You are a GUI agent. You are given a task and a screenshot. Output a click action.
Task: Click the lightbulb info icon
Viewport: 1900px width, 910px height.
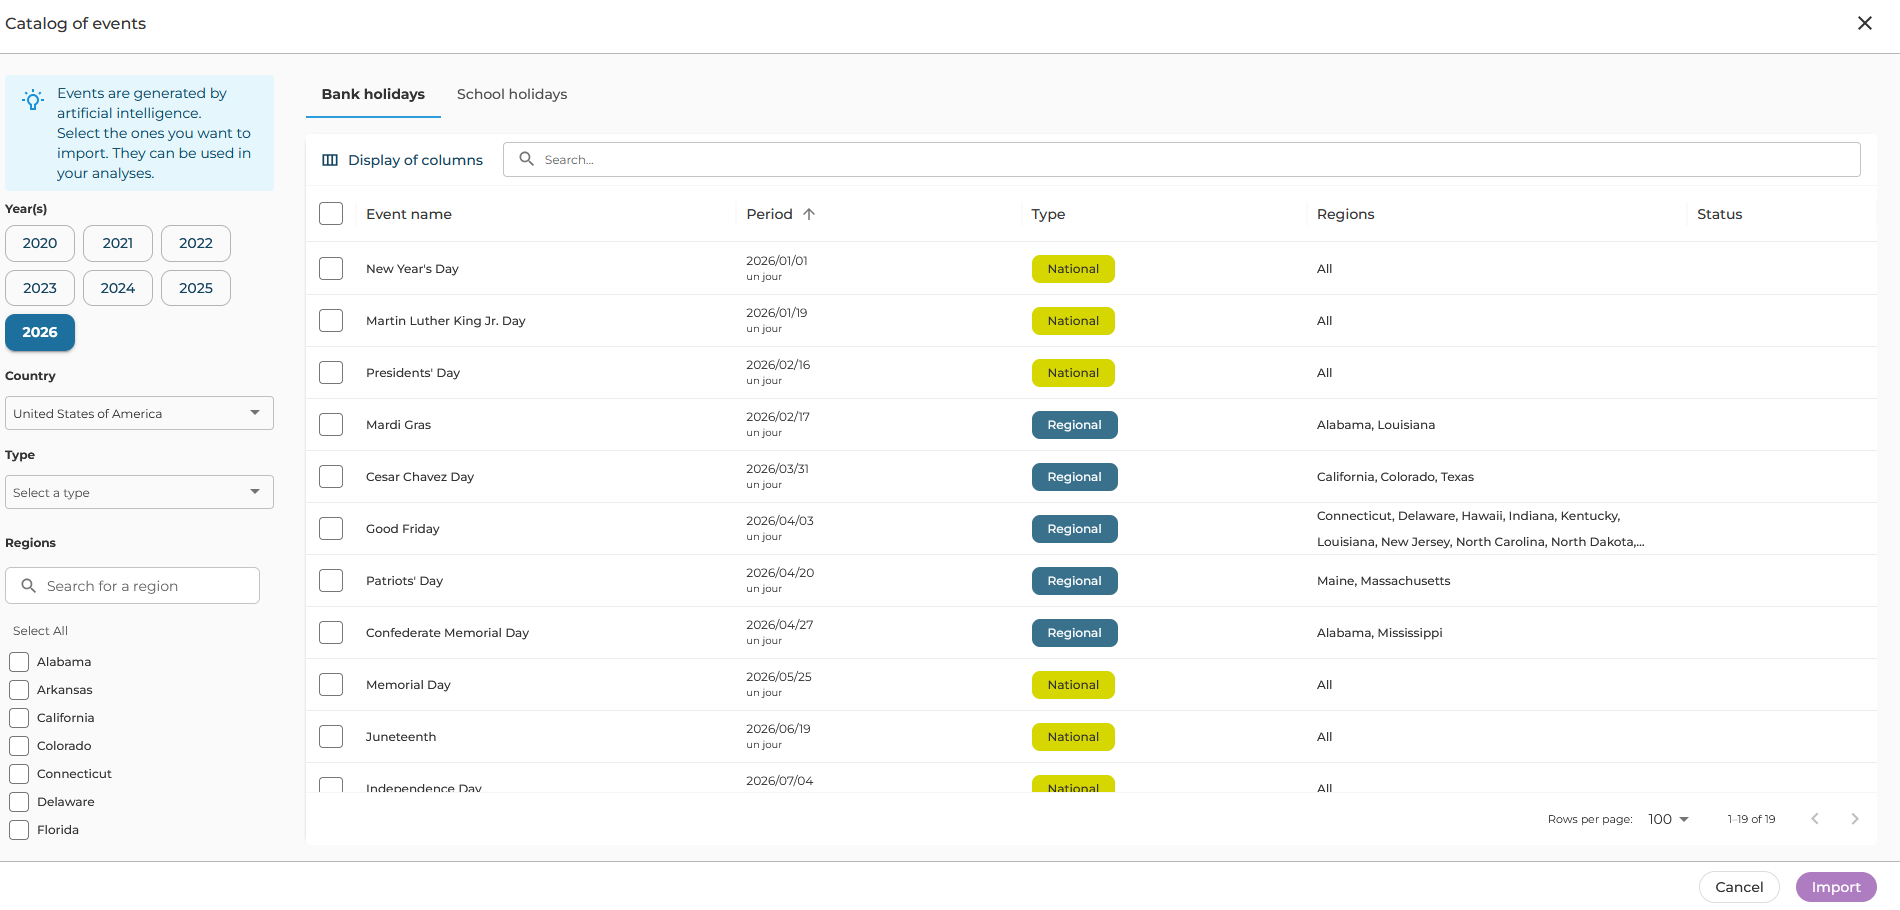coord(33,100)
